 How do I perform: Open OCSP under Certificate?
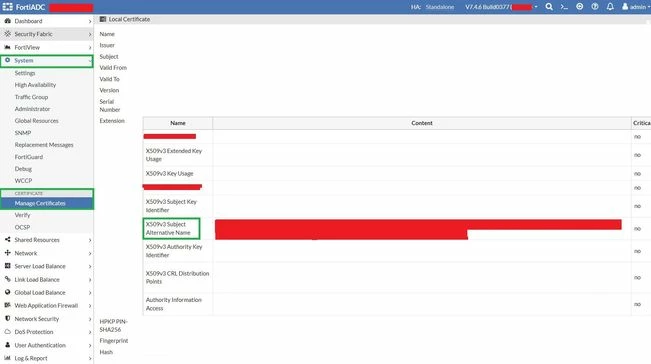tap(22, 227)
